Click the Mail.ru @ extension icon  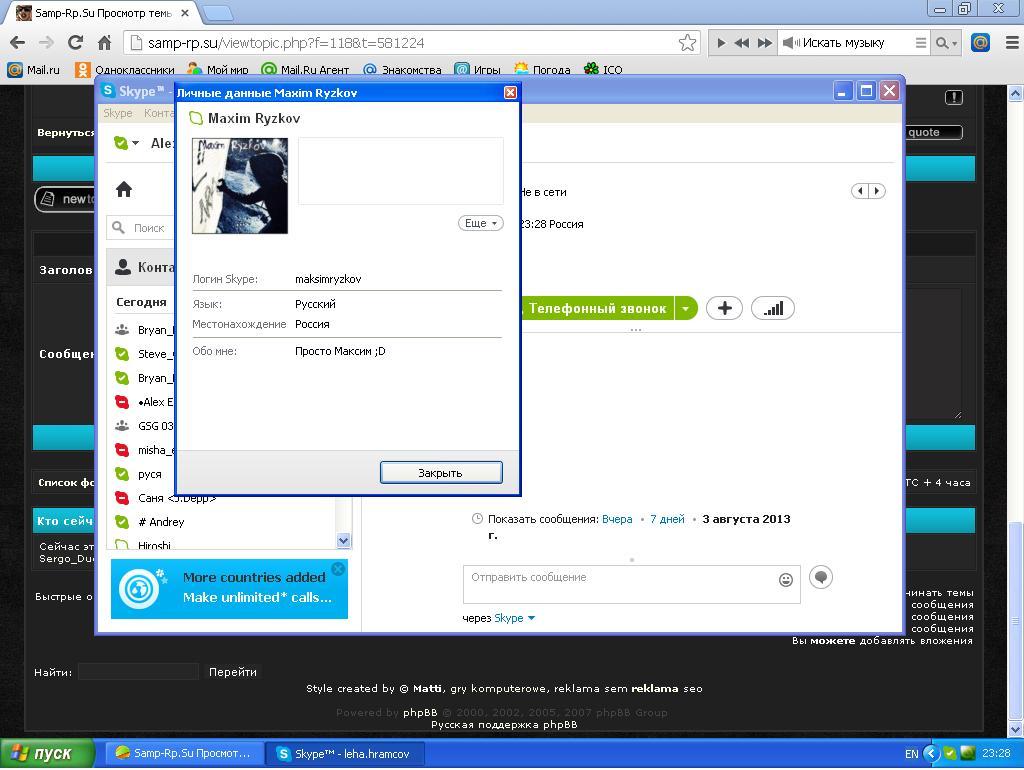point(980,43)
